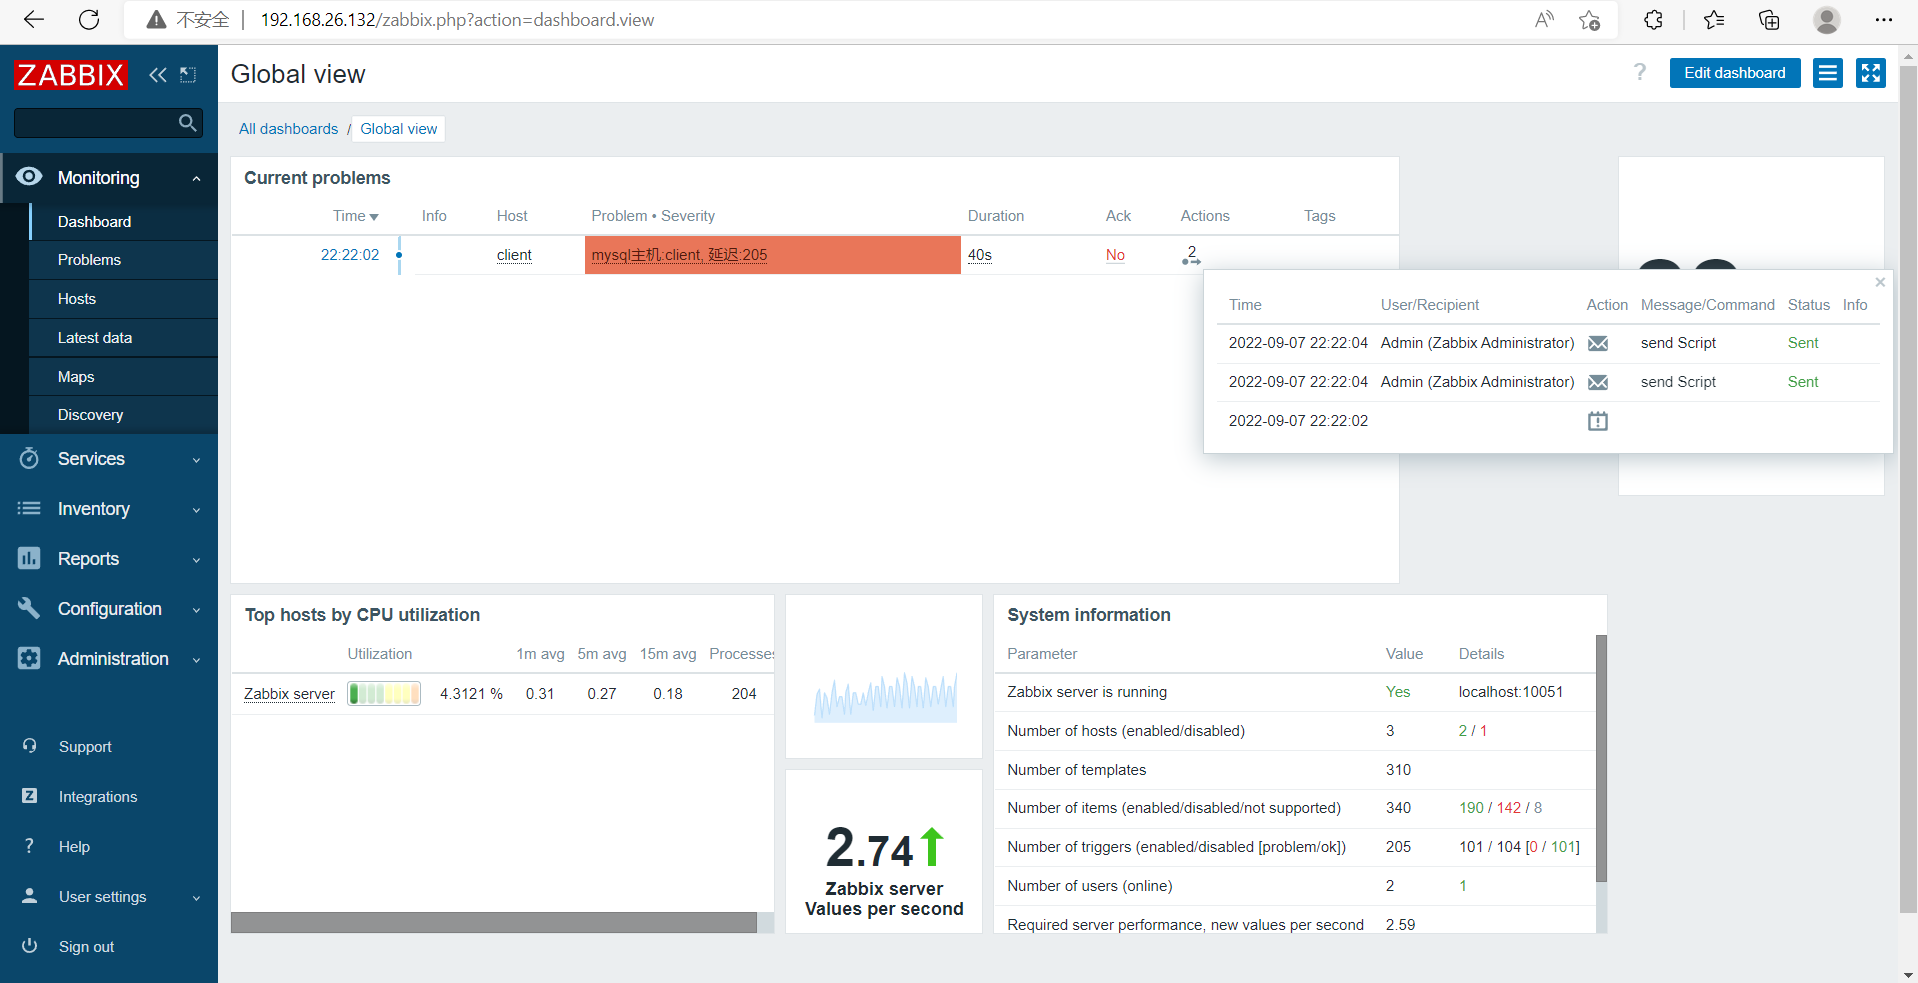This screenshot has width=1918, height=983.
Task: Open browser collections icon
Action: tap(1769, 20)
